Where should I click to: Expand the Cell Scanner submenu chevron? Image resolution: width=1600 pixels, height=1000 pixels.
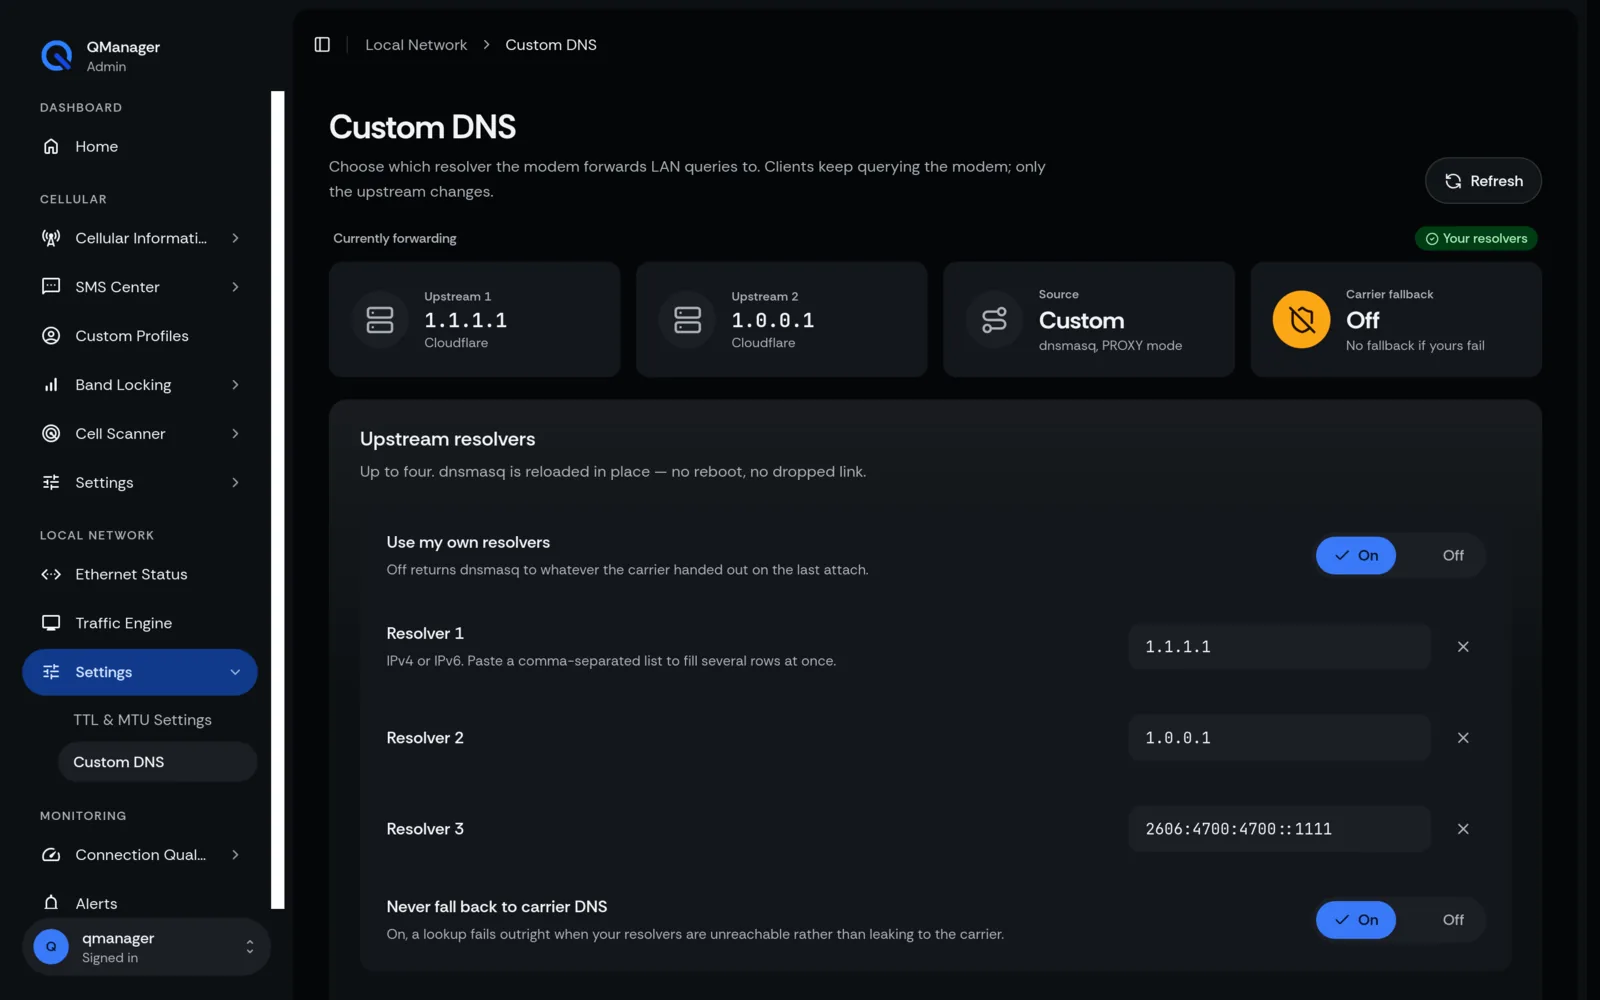(x=235, y=434)
